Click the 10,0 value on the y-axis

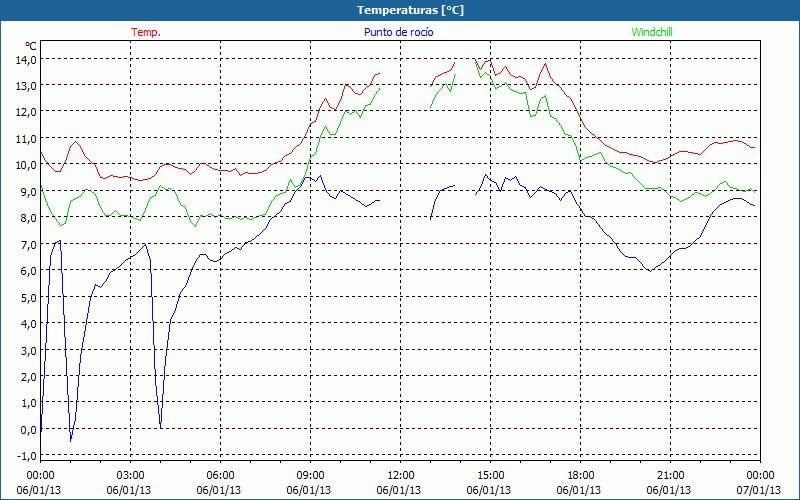(x=26, y=165)
